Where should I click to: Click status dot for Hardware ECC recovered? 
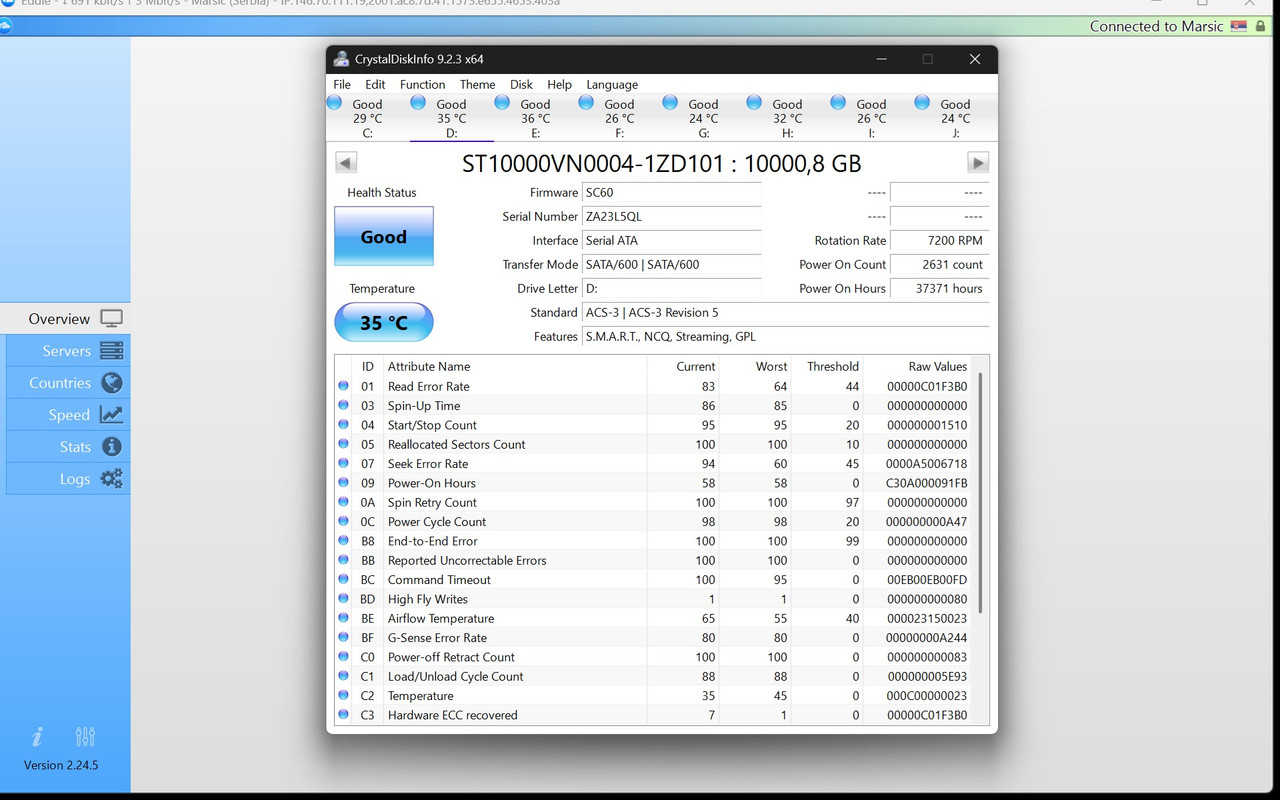pos(344,714)
